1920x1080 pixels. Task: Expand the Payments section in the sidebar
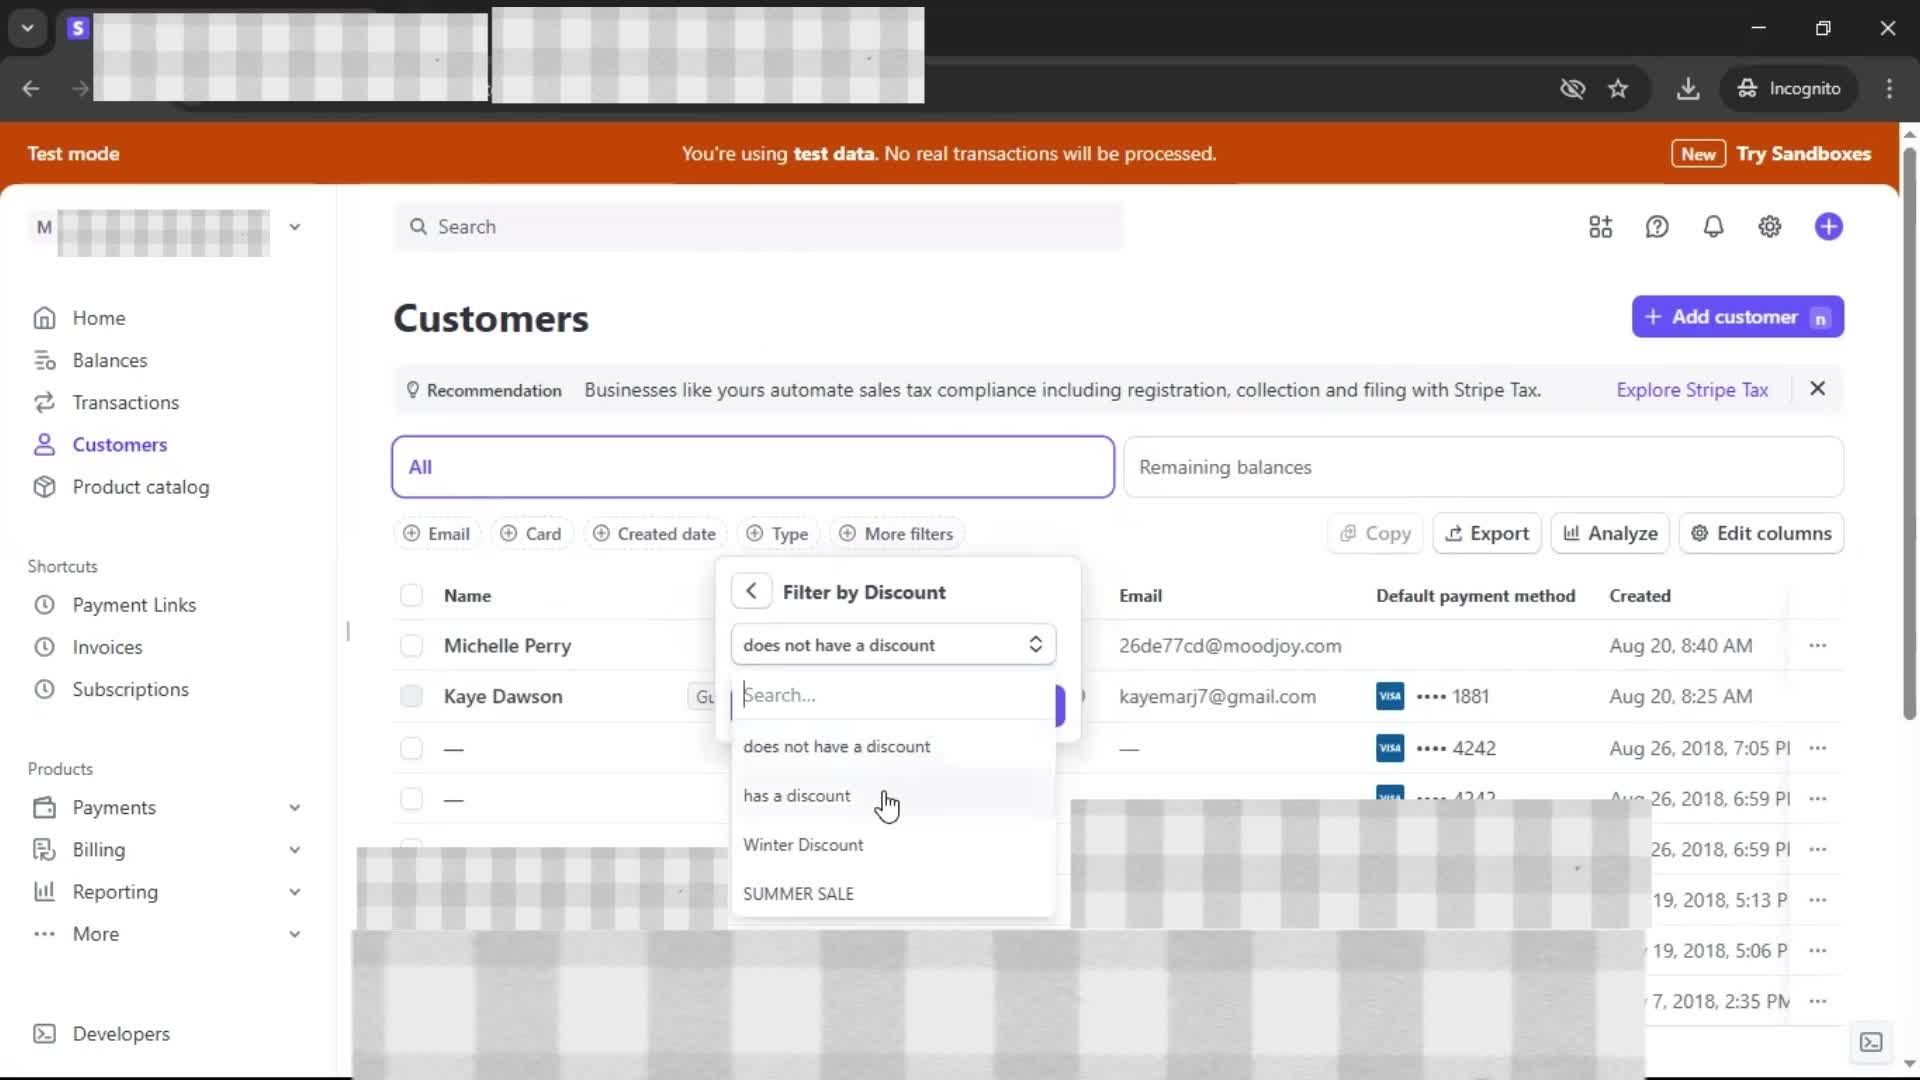[x=294, y=808]
